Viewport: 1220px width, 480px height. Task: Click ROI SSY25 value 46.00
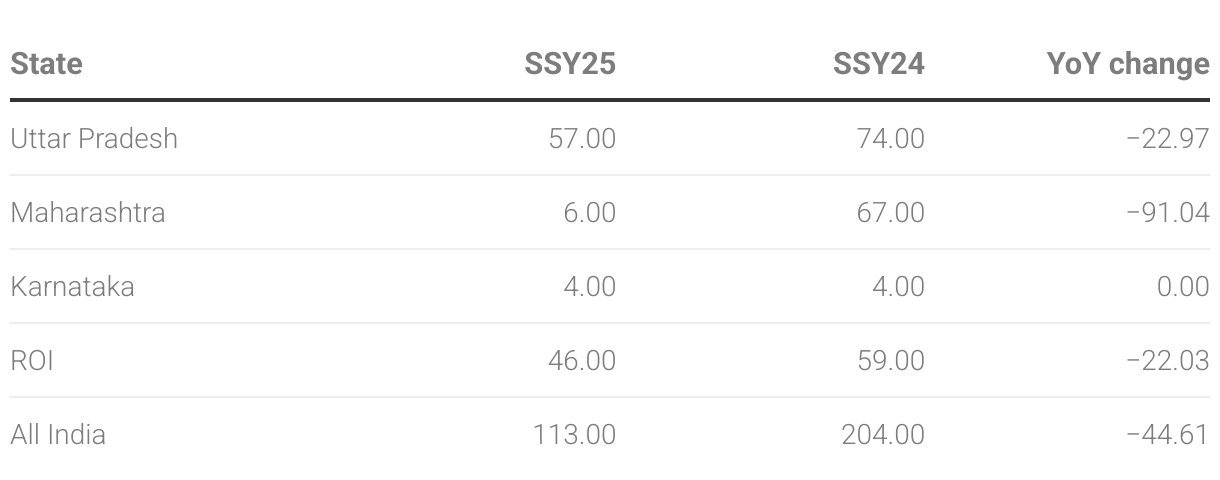click(582, 360)
